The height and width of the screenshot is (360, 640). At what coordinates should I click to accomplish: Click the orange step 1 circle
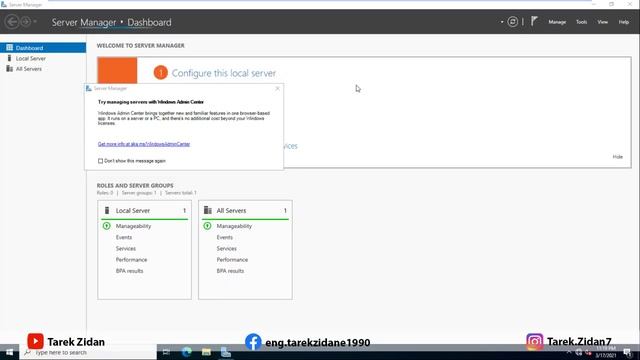tap(160, 73)
